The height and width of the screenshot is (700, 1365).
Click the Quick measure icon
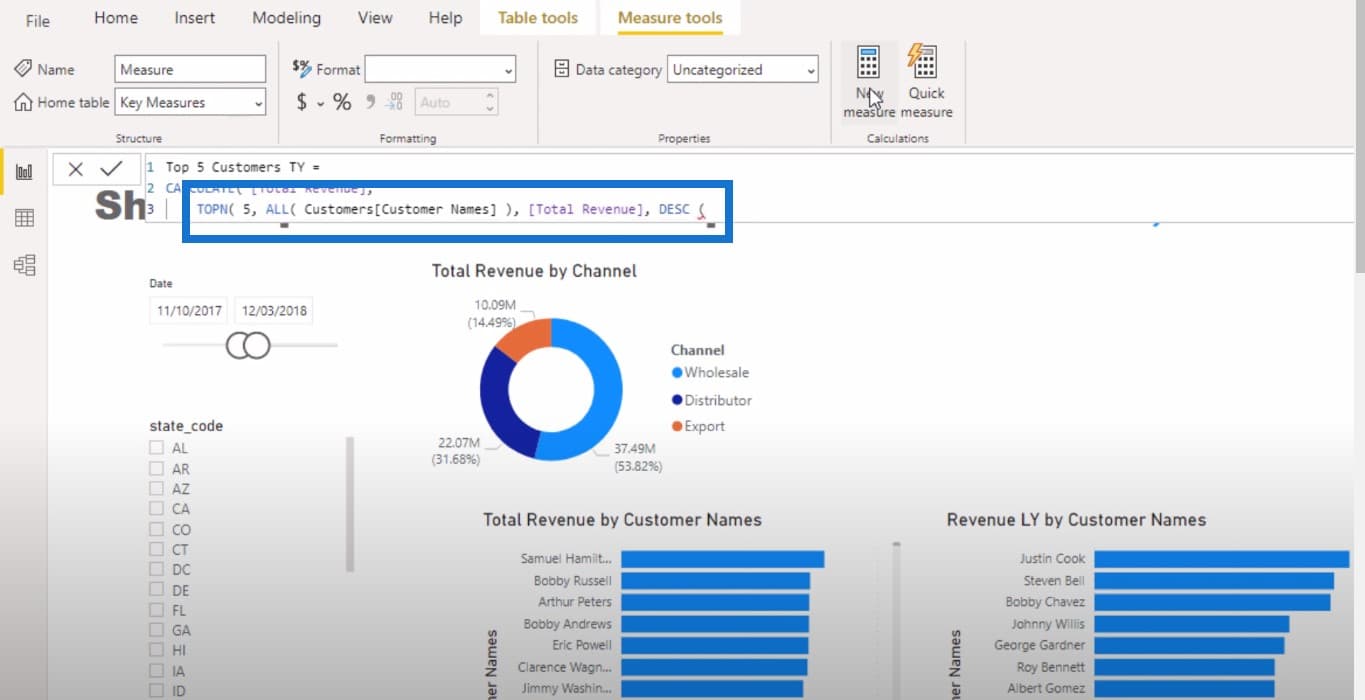coord(923,62)
